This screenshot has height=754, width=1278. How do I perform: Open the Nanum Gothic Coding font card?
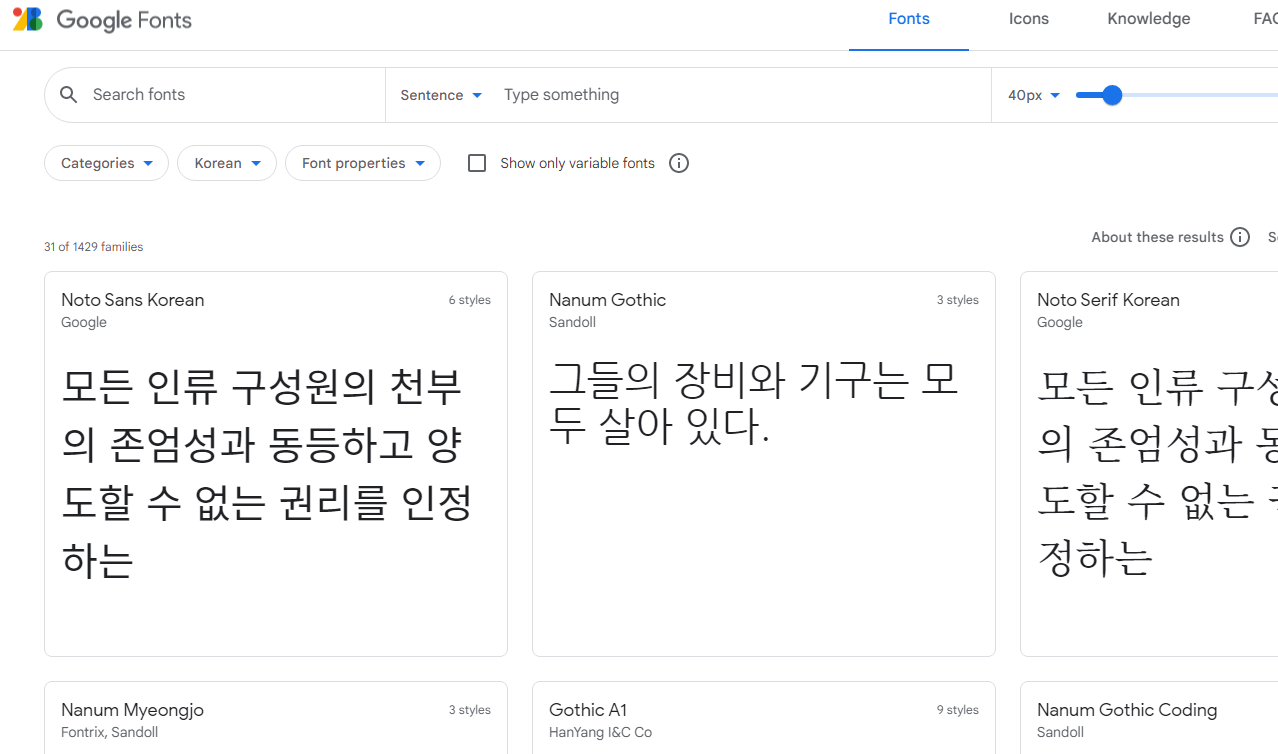(1149, 718)
